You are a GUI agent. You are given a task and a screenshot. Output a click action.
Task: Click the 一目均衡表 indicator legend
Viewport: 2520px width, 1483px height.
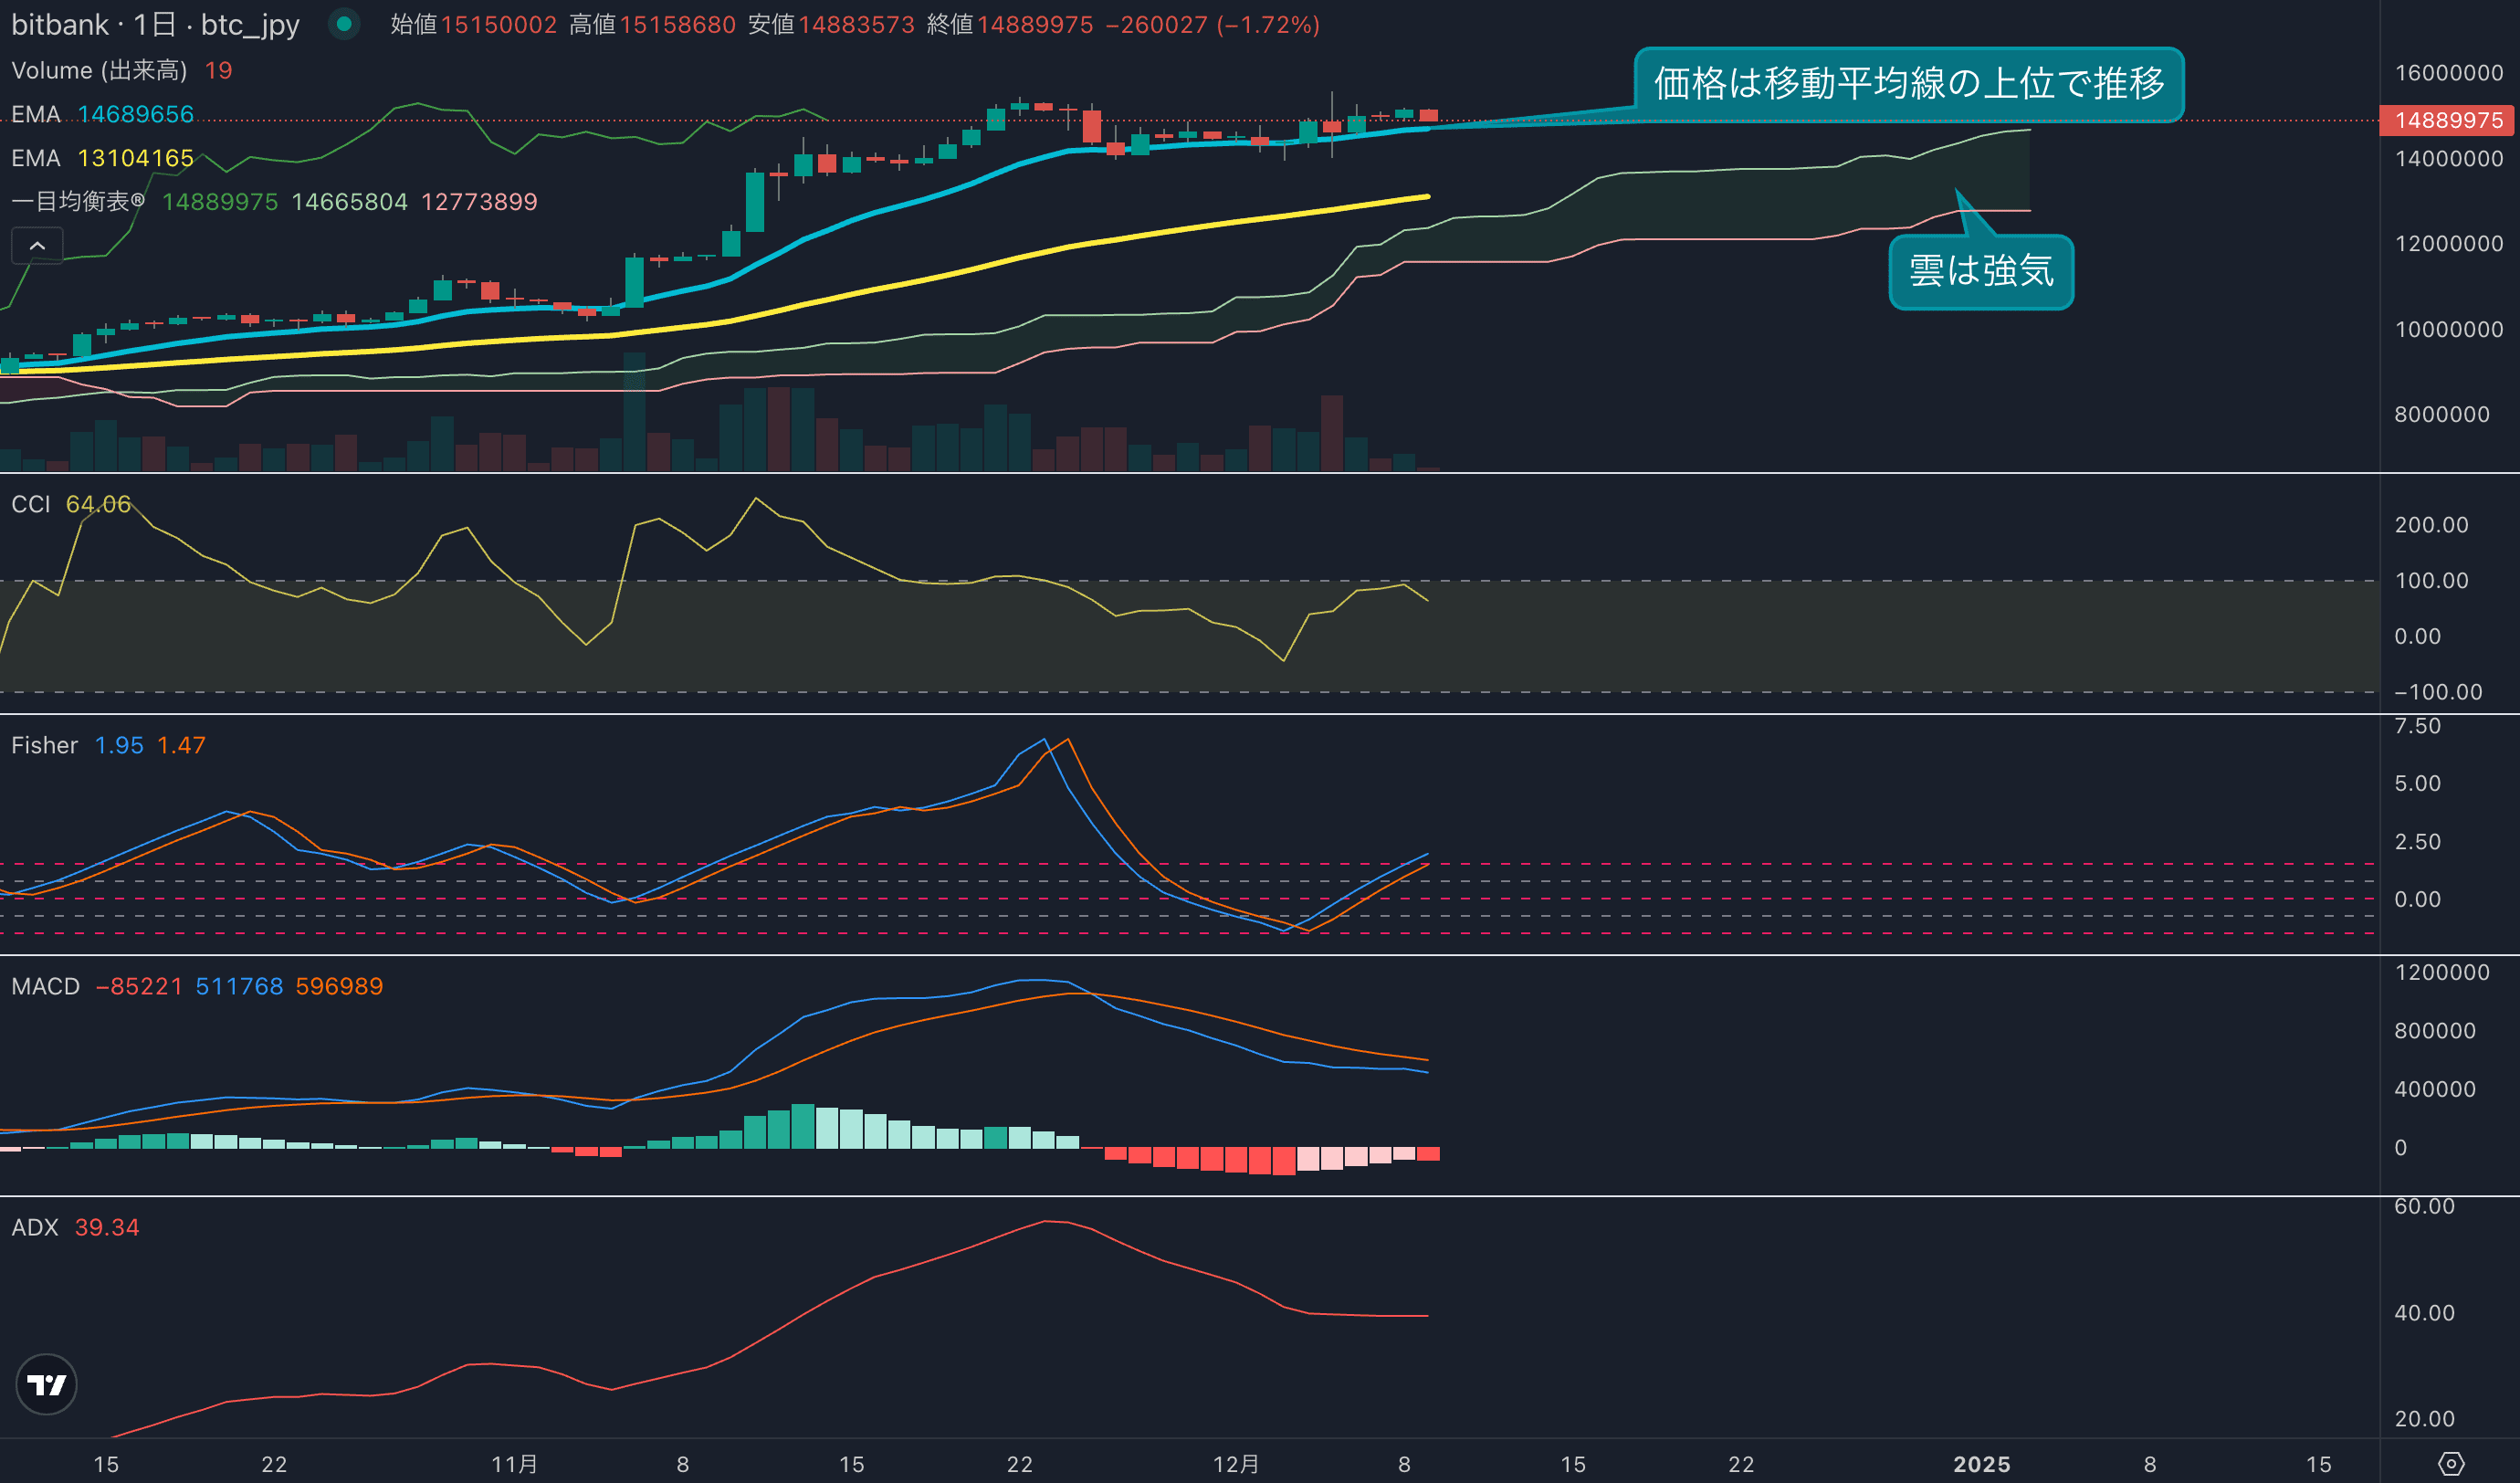[x=78, y=201]
